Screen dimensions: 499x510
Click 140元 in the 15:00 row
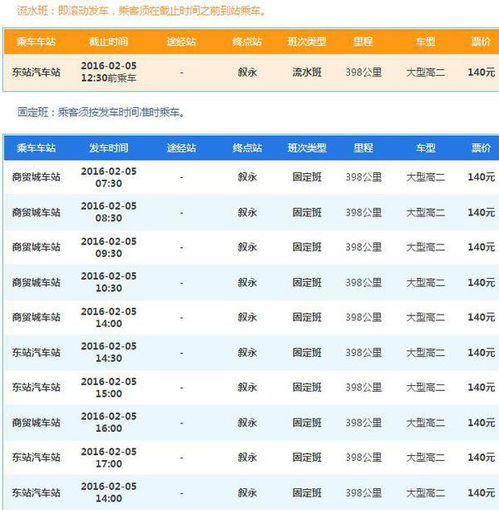tap(481, 387)
